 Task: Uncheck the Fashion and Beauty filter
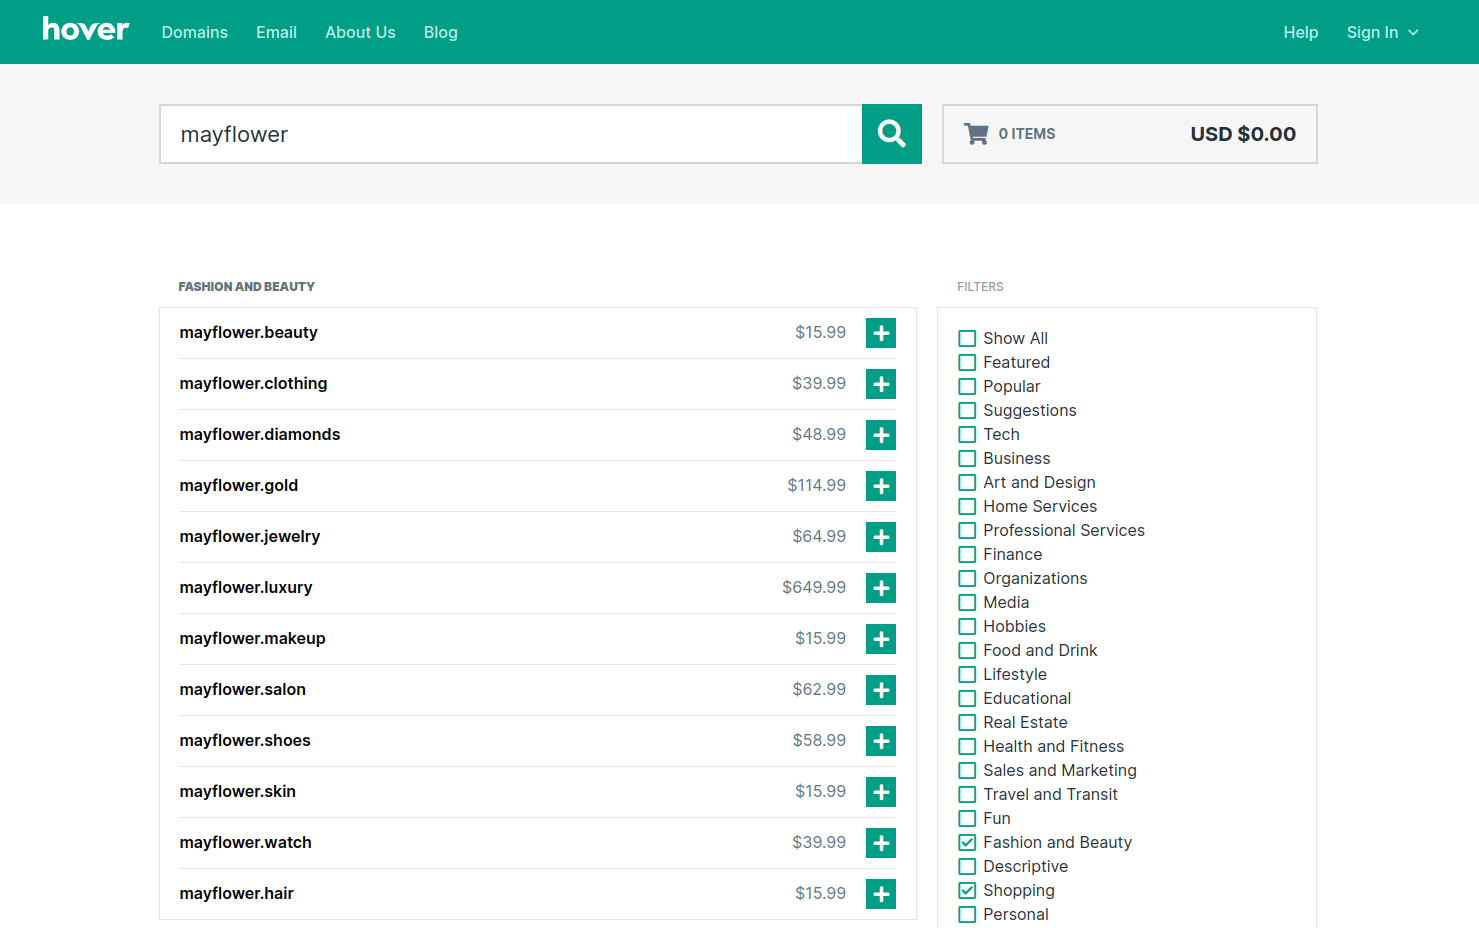[967, 843]
